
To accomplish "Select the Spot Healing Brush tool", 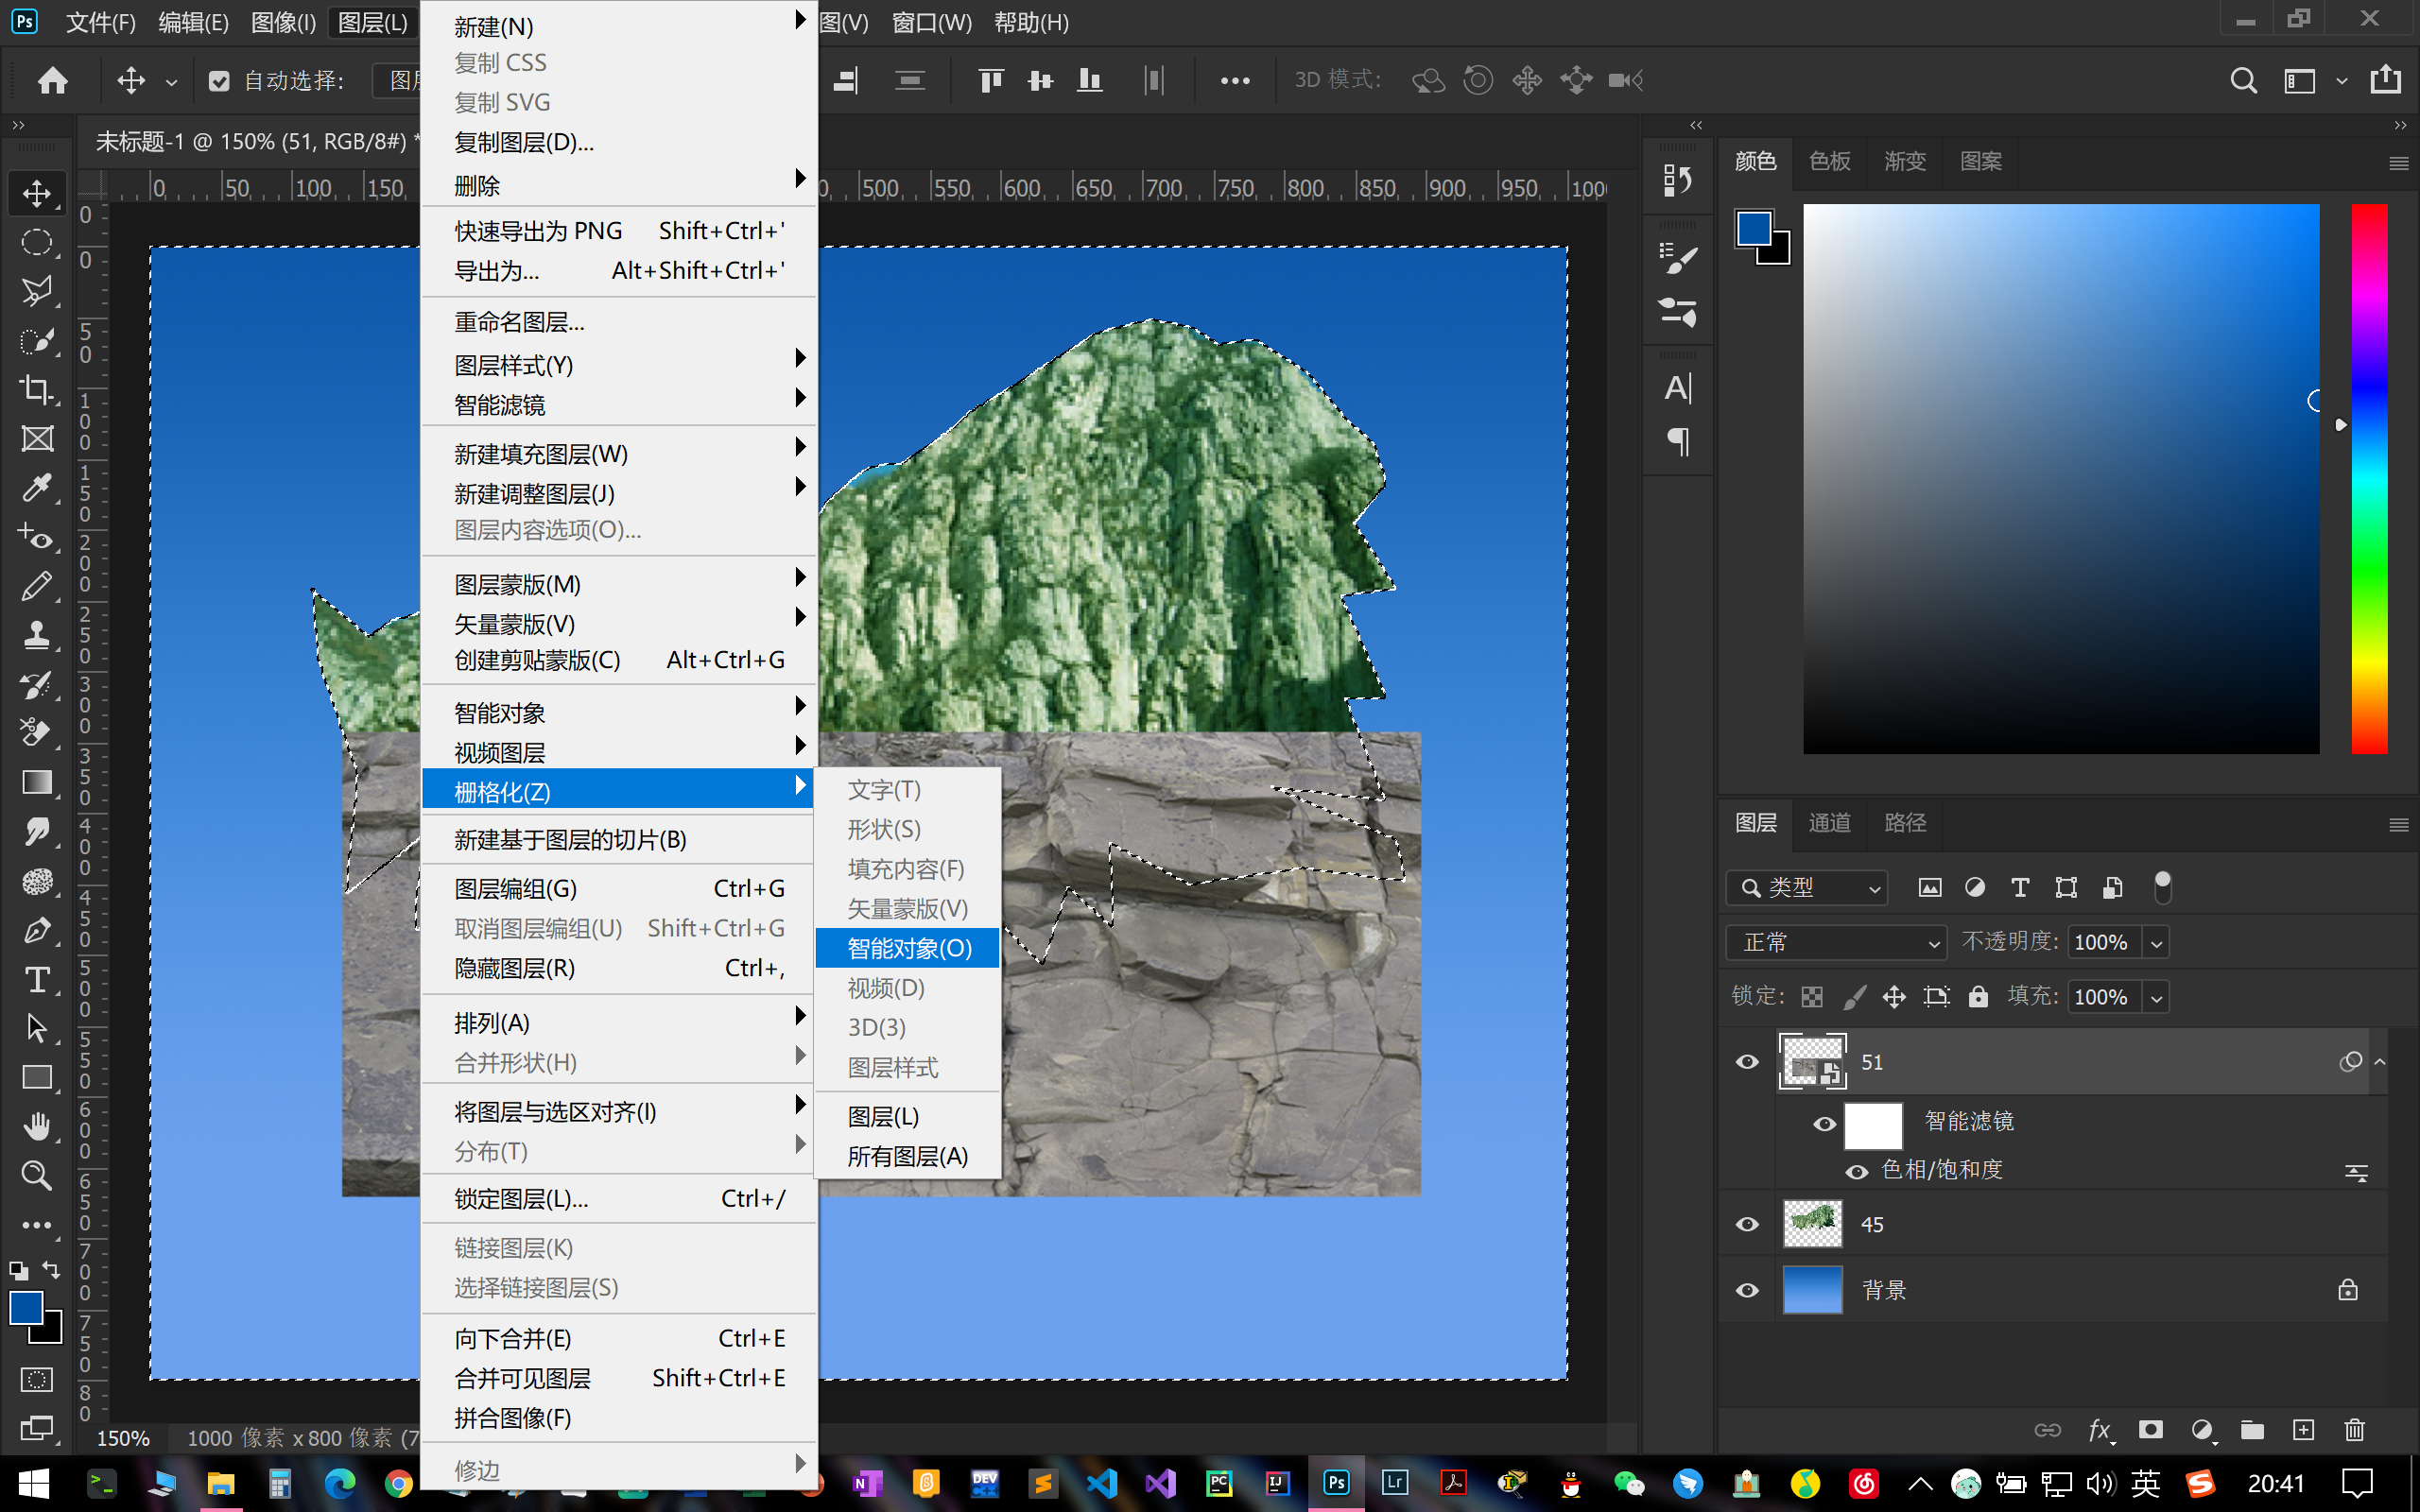I will click(37, 537).
